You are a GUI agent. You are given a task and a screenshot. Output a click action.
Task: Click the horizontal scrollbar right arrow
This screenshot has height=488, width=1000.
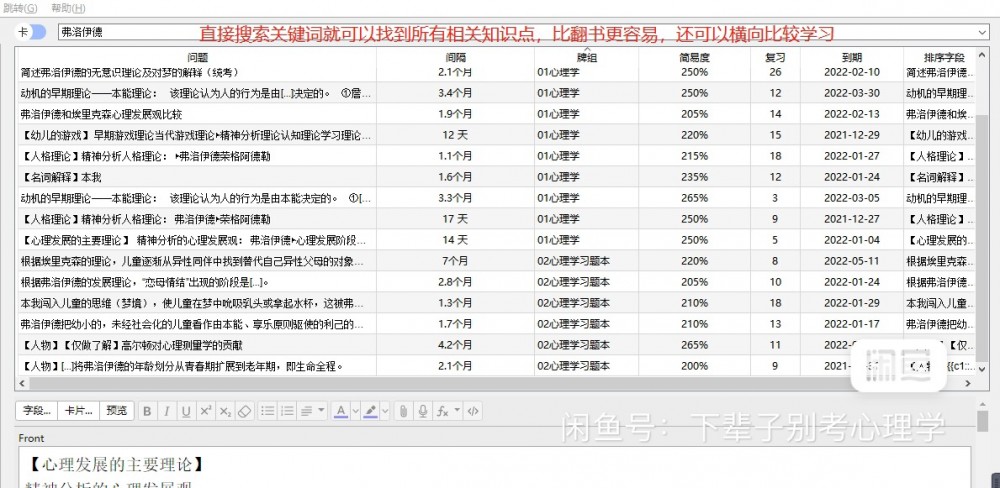click(967, 383)
